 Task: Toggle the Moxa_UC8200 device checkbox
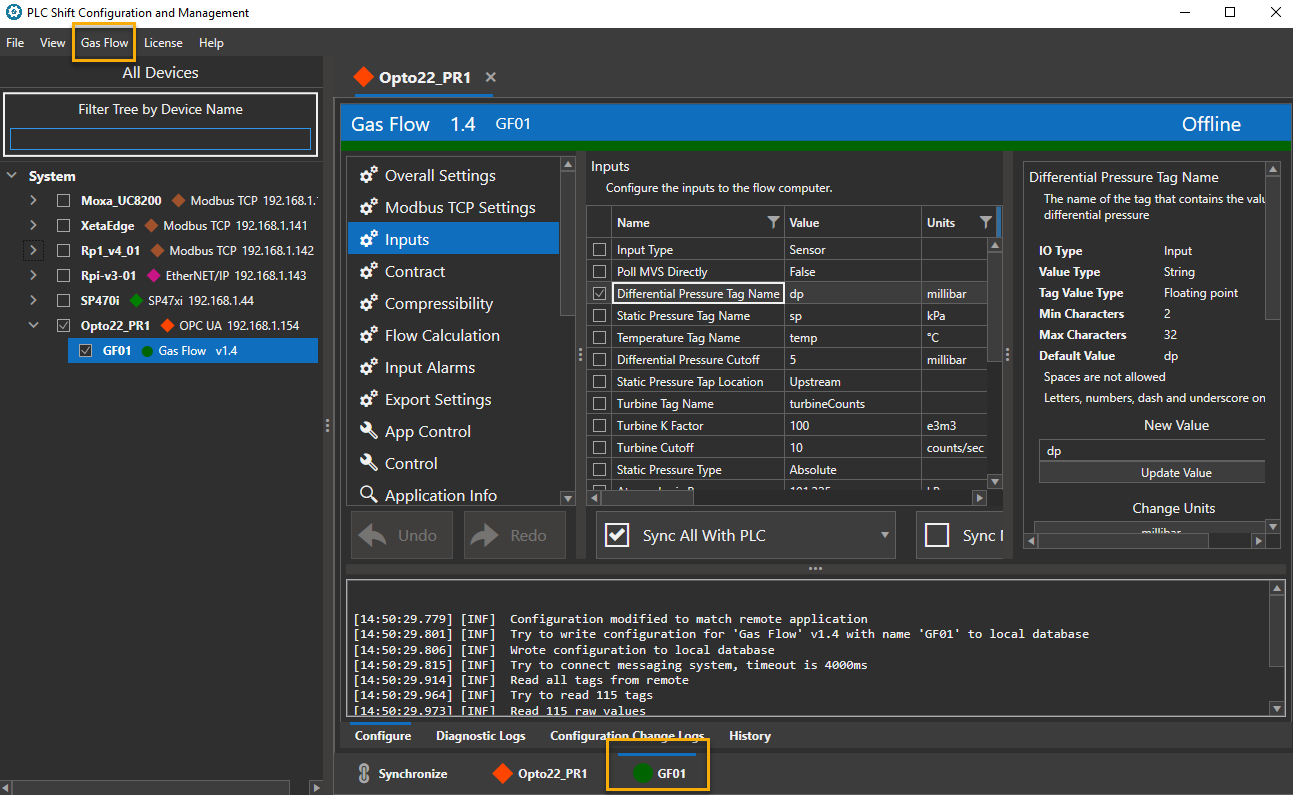pyautogui.click(x=63, y=200)
